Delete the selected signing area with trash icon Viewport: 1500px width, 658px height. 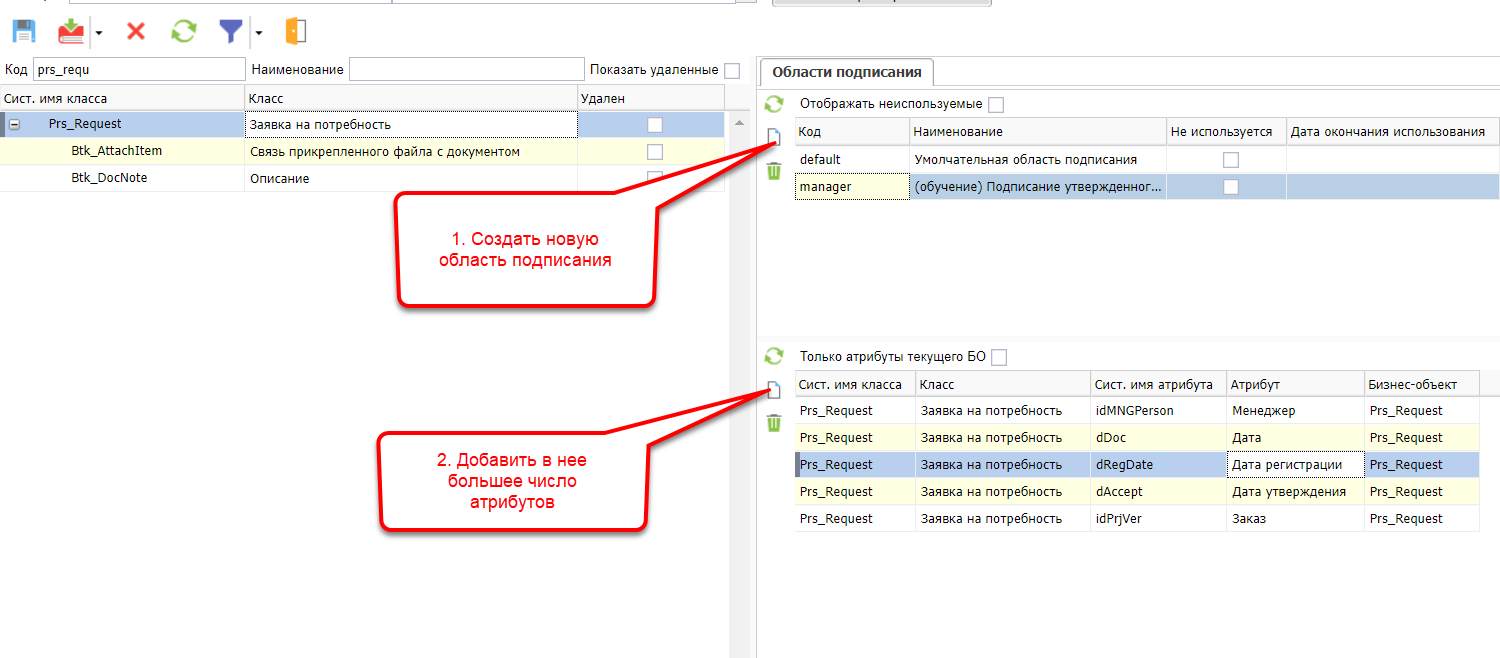click(773, 171)
